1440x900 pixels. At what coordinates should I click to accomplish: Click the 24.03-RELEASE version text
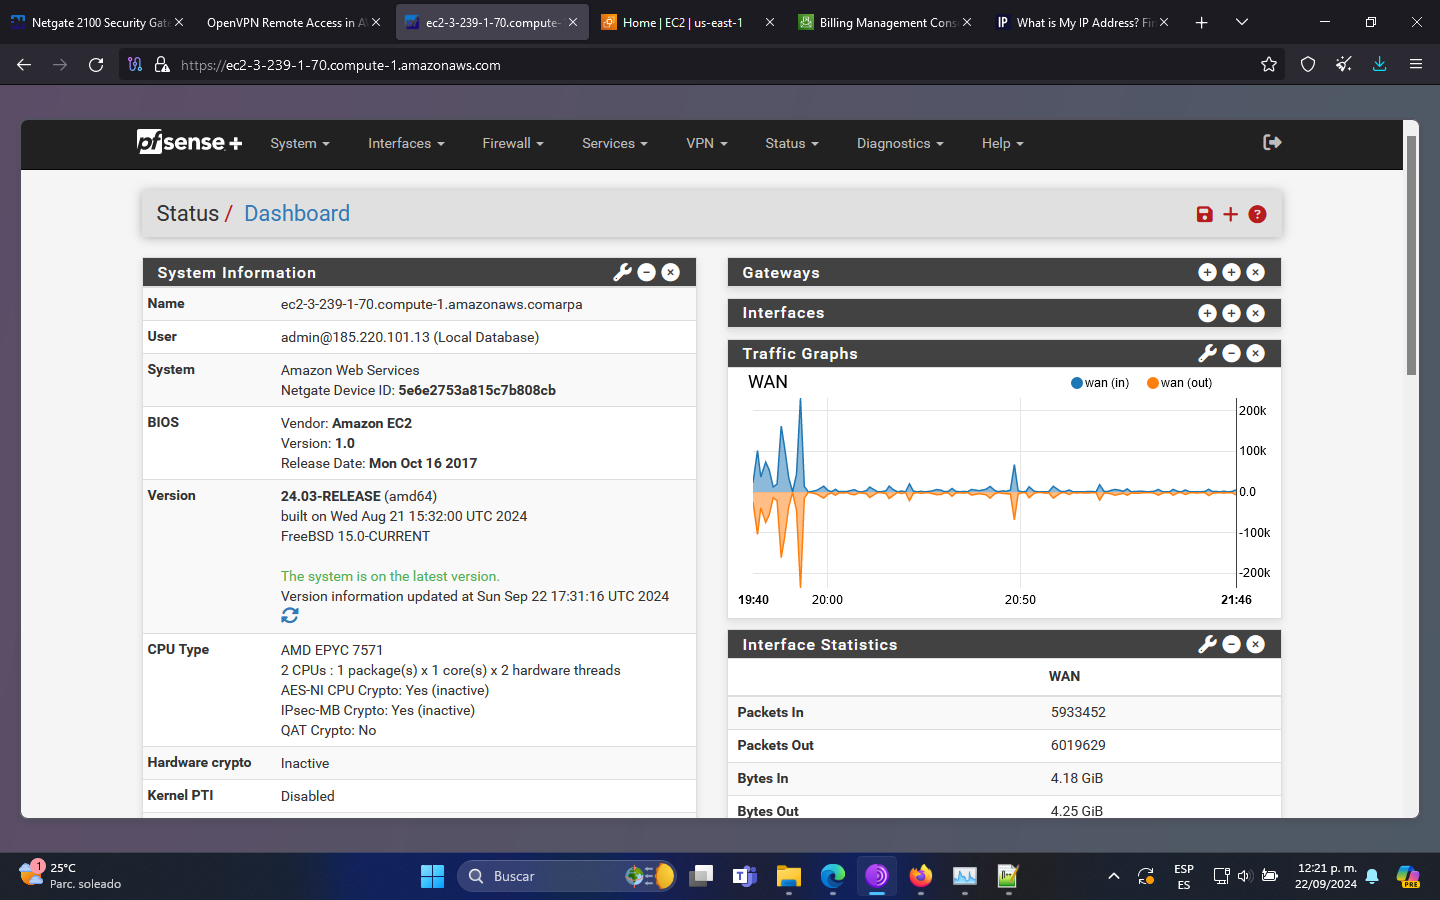(x=331, y=496)
